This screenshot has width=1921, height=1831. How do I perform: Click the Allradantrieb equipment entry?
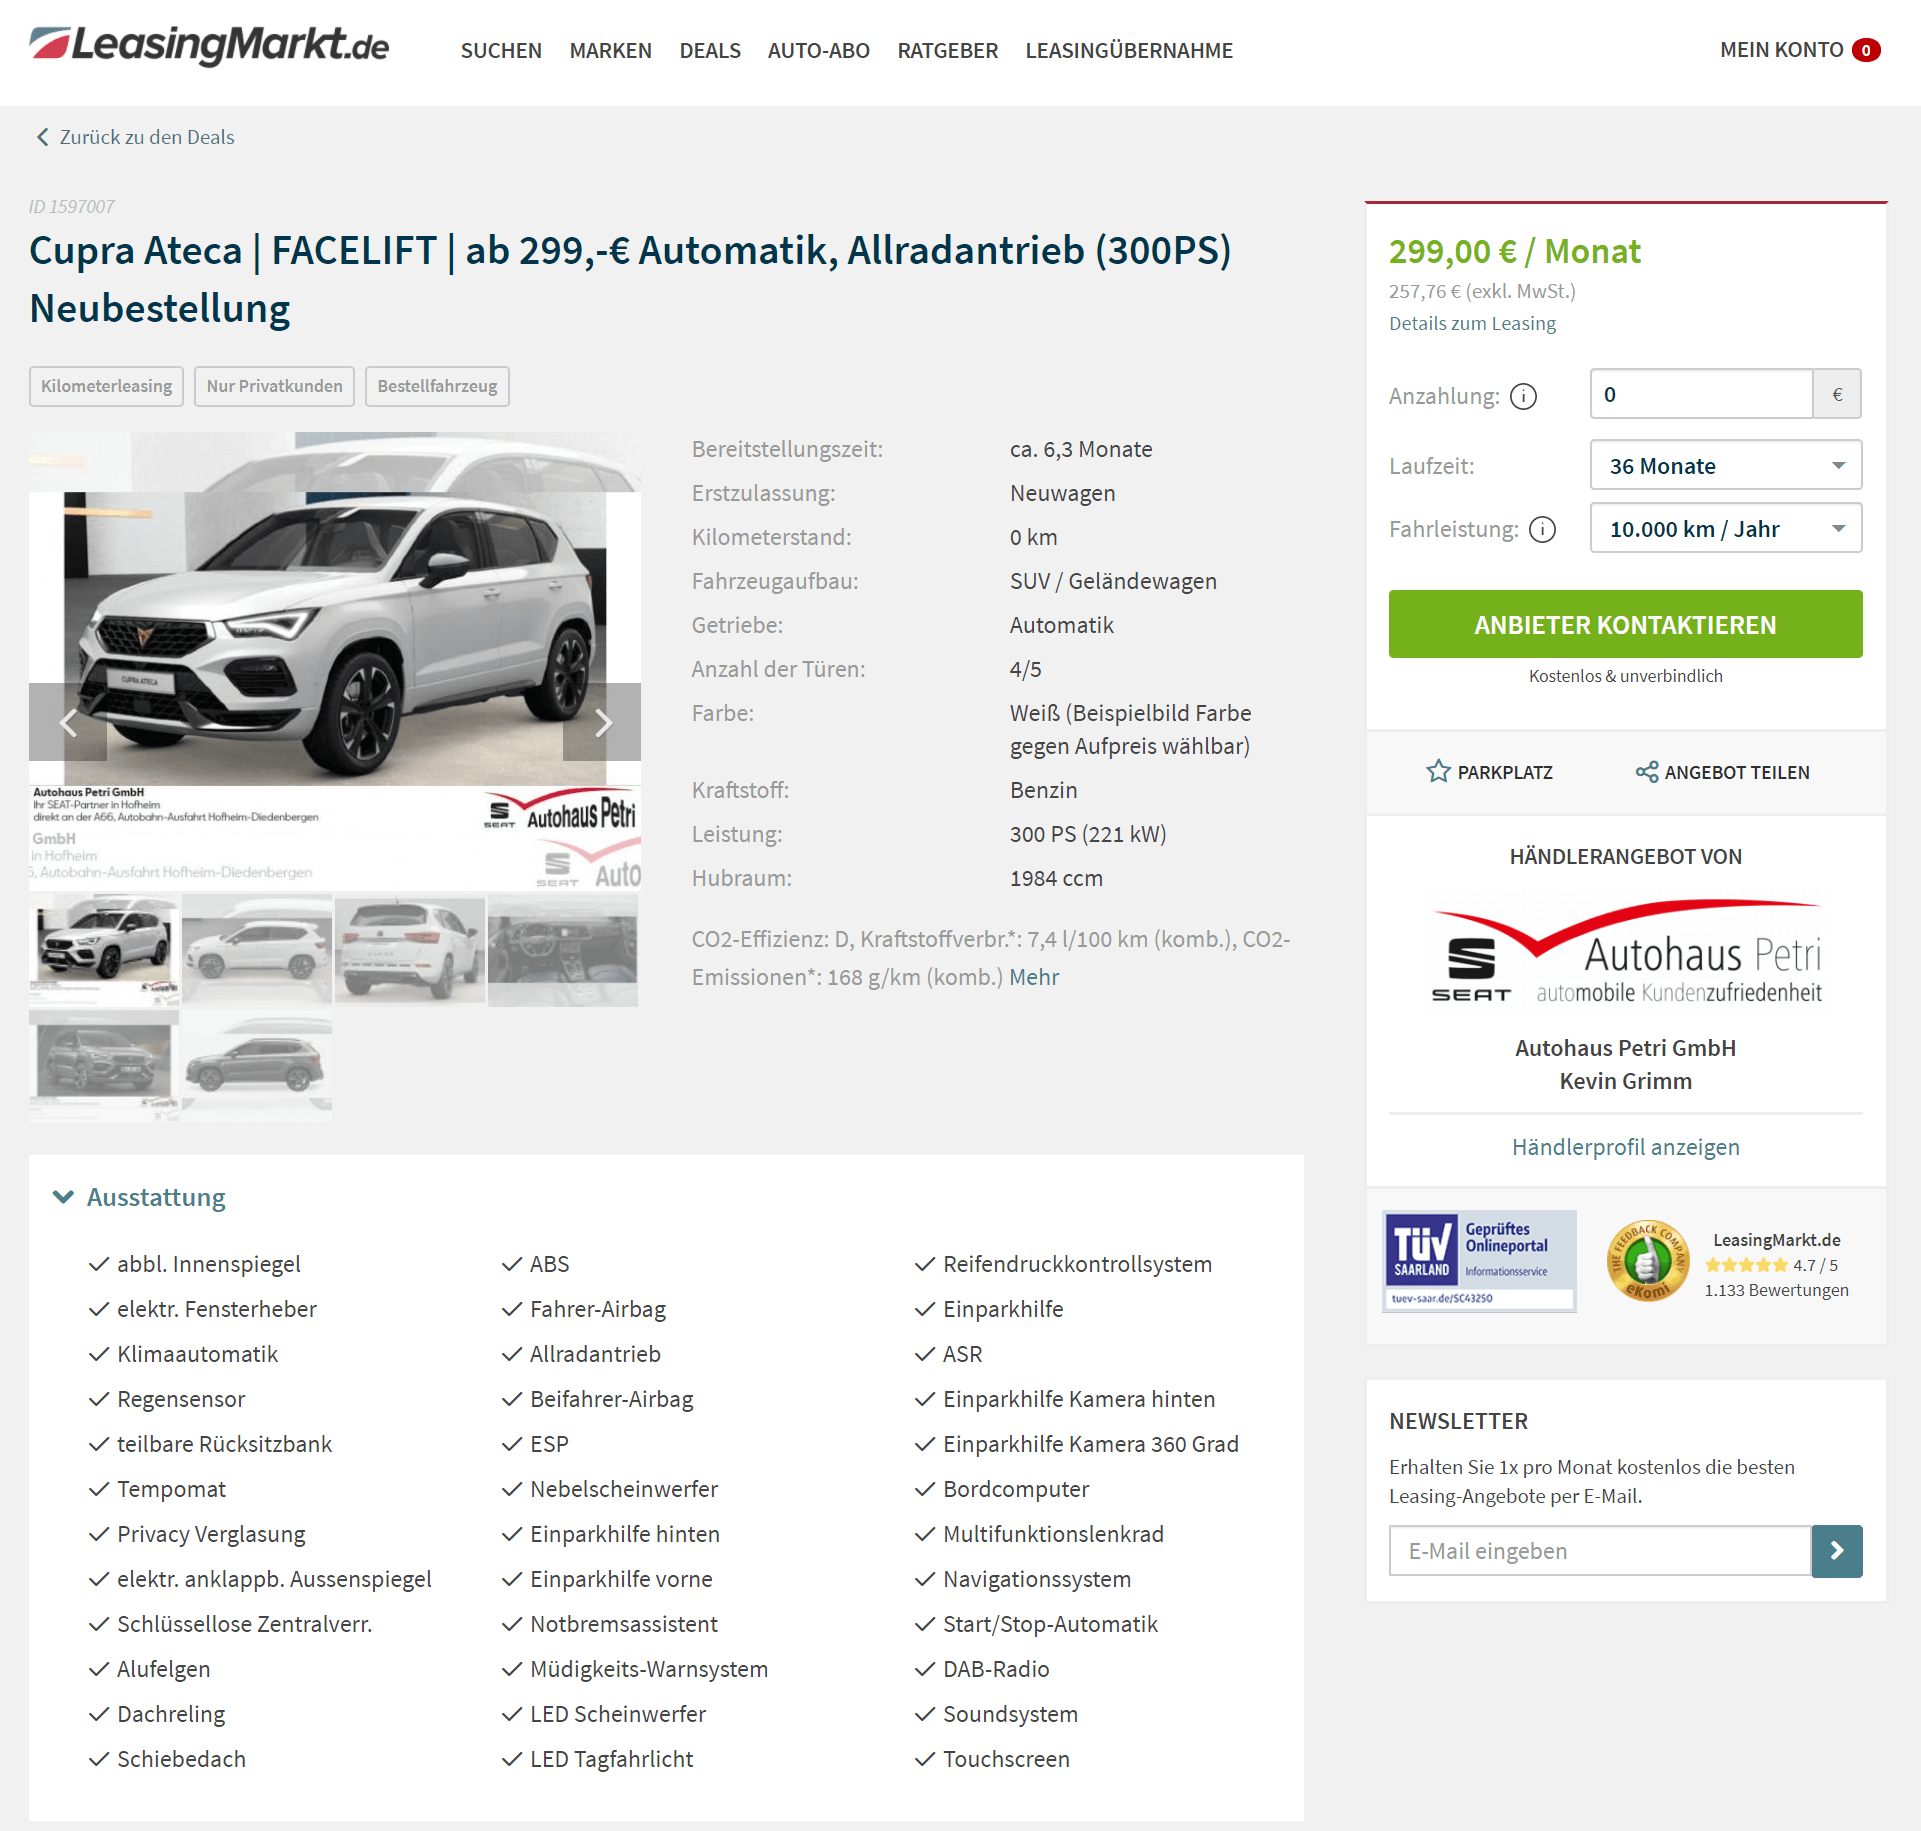tap(595, 1354)
